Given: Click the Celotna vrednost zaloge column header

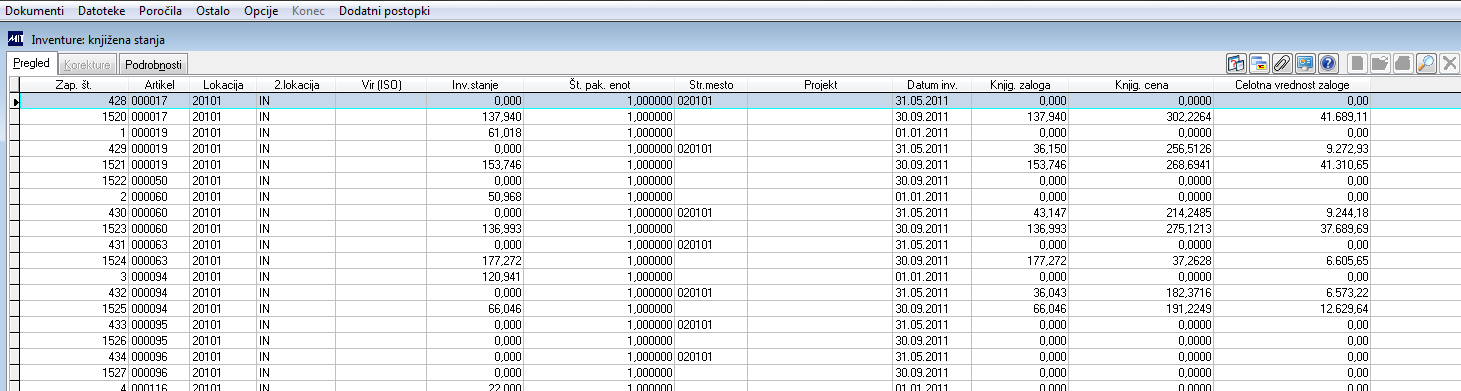Looking at the screenshot, I should 1293,85.
